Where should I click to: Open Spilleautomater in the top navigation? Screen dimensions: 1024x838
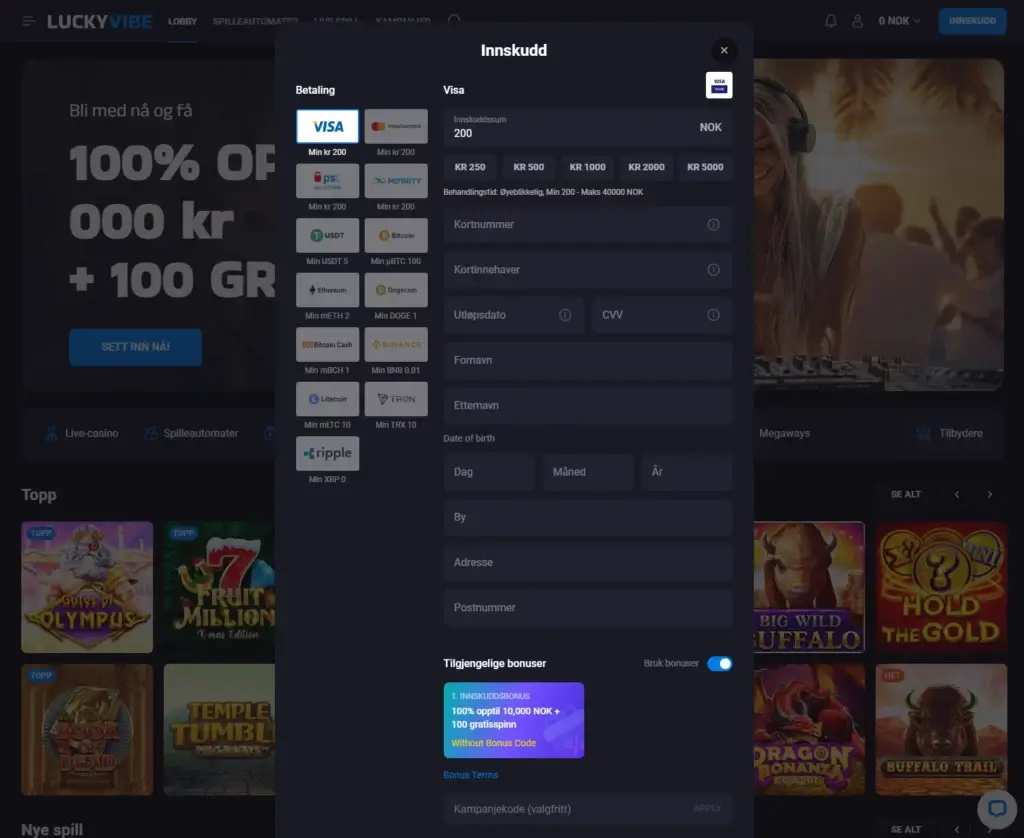click(255, 22)
